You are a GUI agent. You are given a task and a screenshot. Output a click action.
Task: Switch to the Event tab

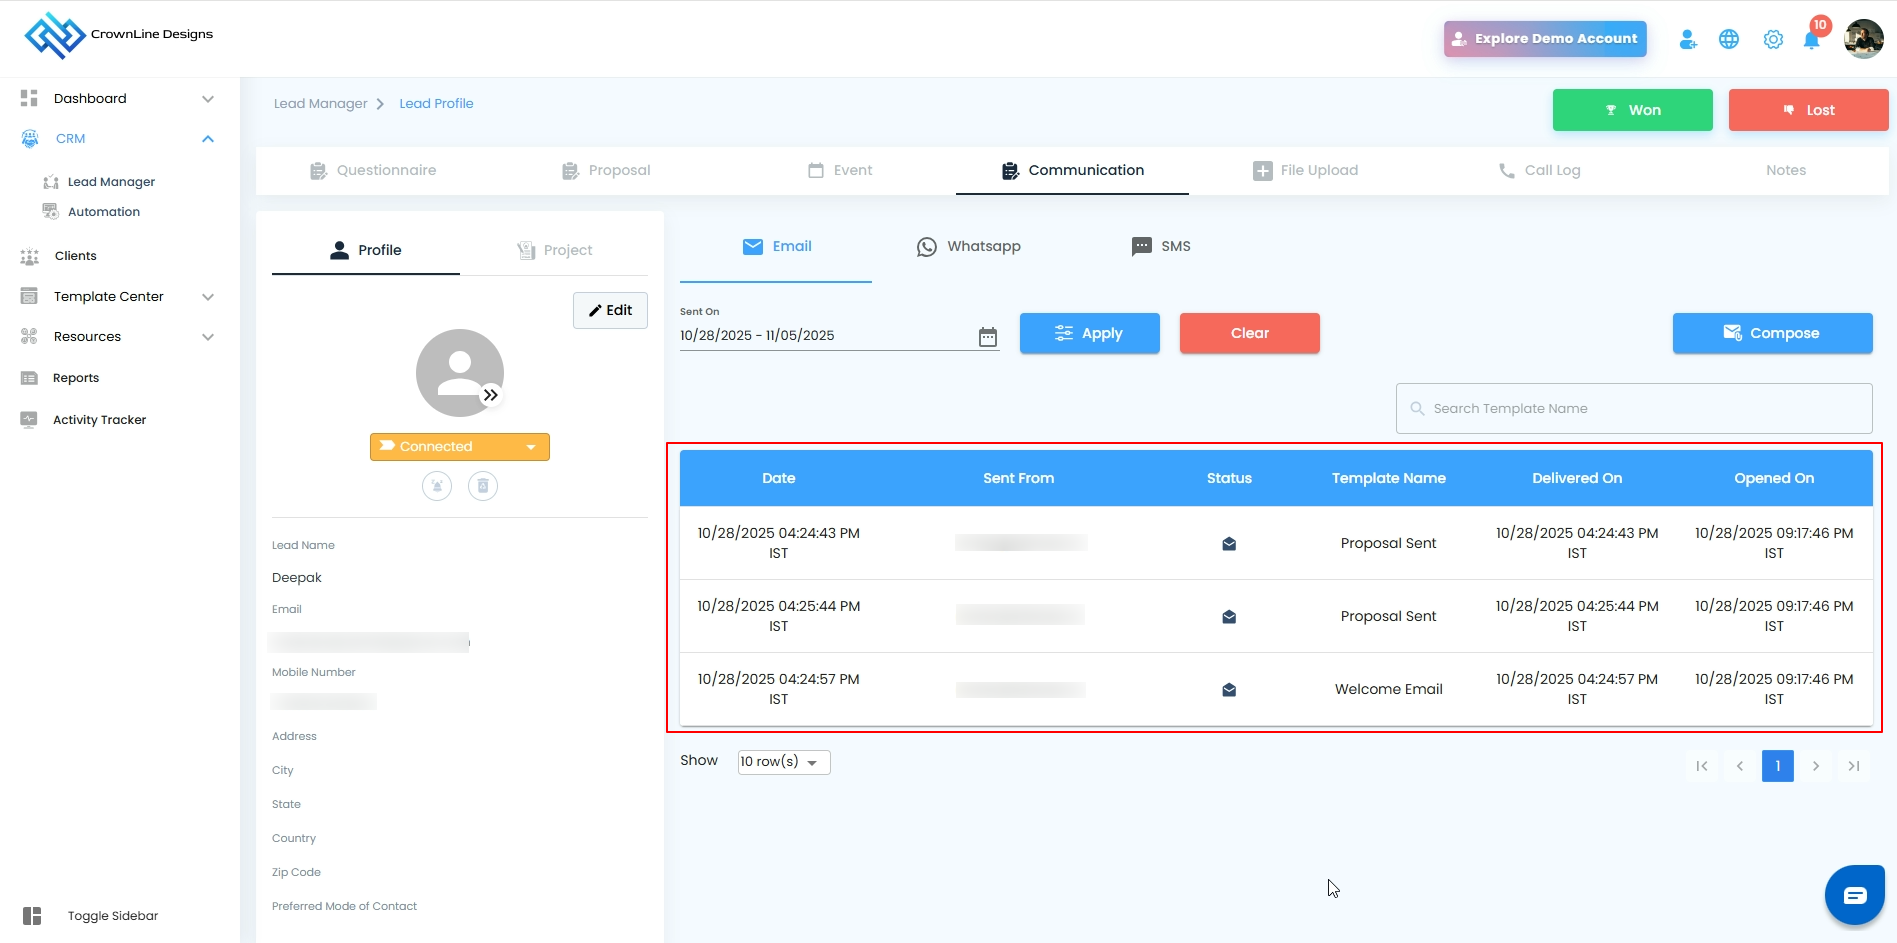coord(840,171)
